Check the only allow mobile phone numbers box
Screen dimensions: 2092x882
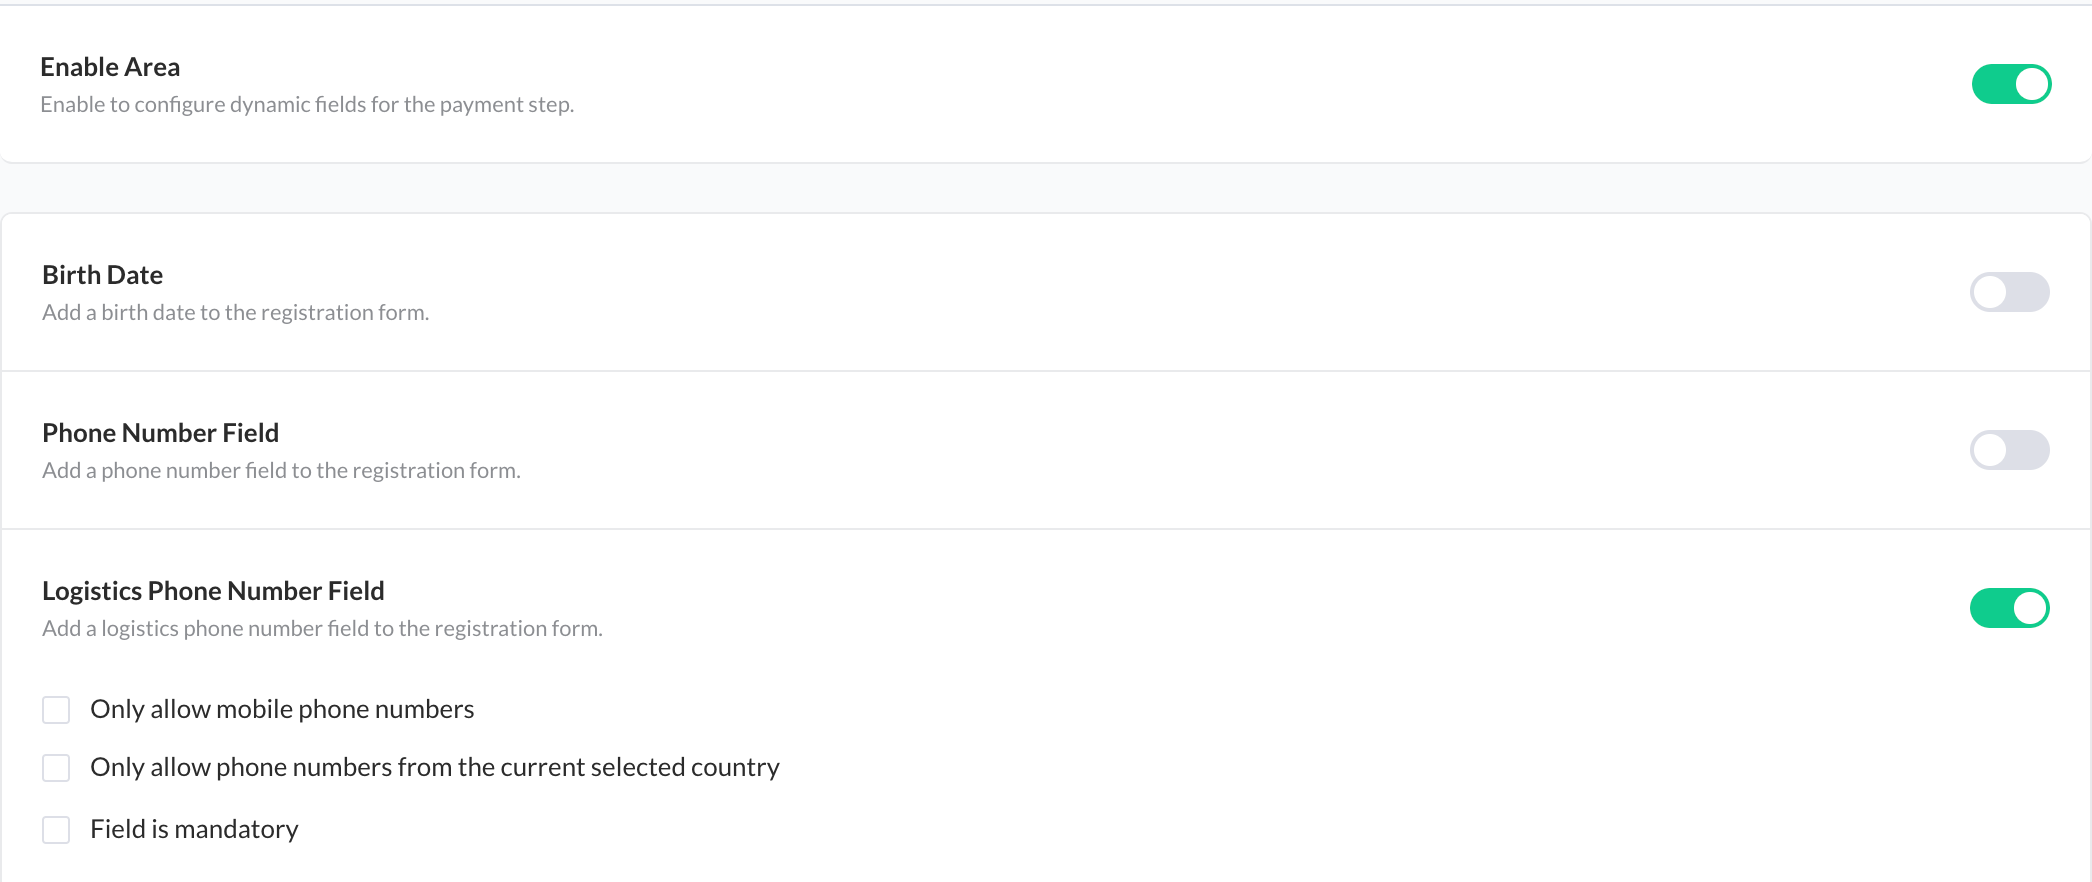tap(56, 710)
